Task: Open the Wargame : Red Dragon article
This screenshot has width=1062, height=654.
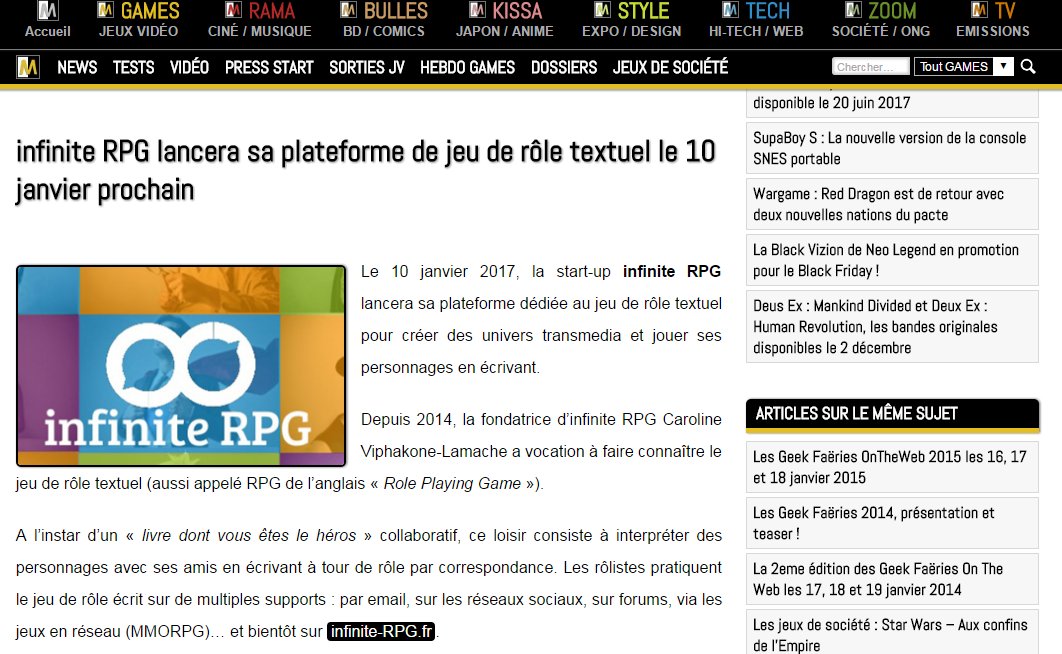Action: click(x=892, y=204)
